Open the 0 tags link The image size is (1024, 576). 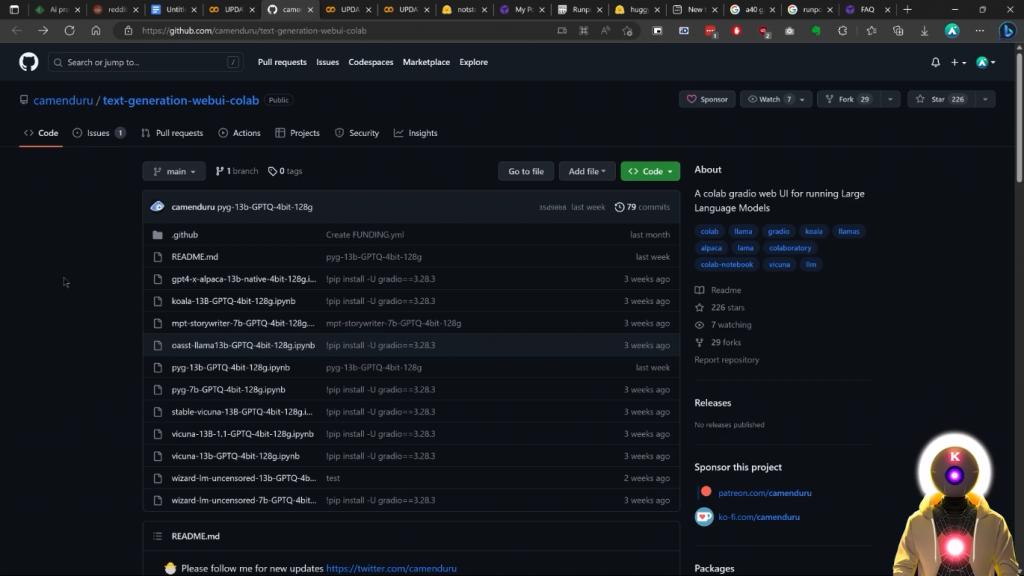tap(285, 171)
